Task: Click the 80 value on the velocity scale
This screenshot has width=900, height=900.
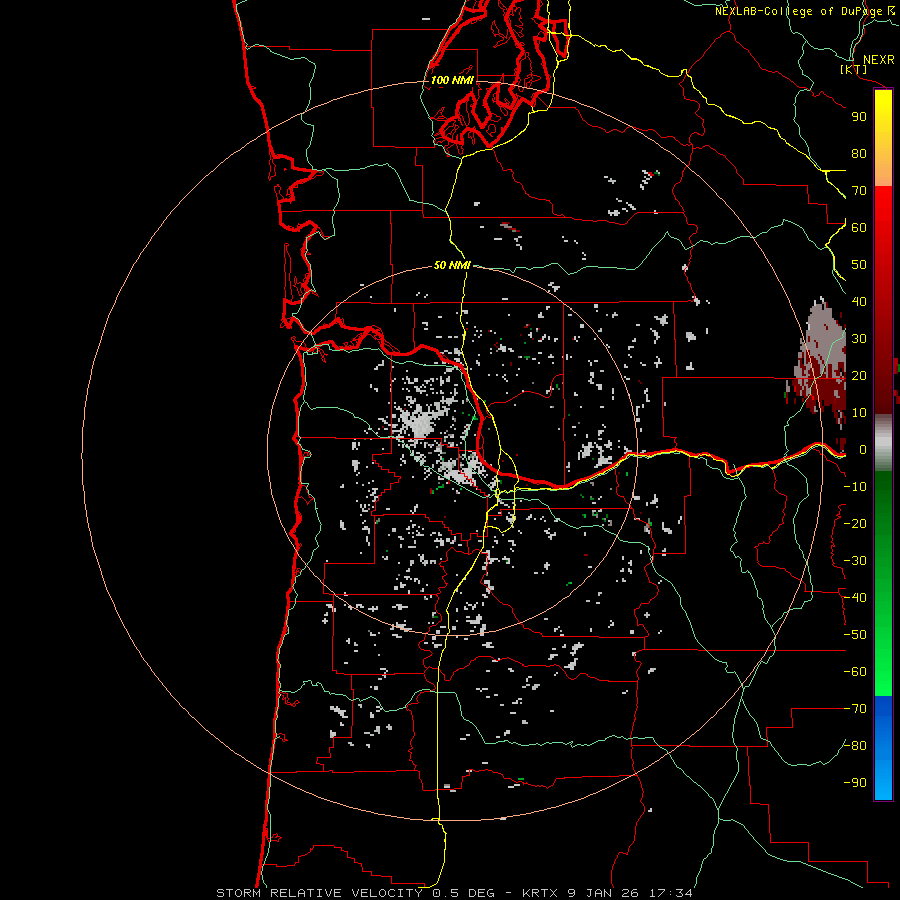Action: (x=859, y=153)
